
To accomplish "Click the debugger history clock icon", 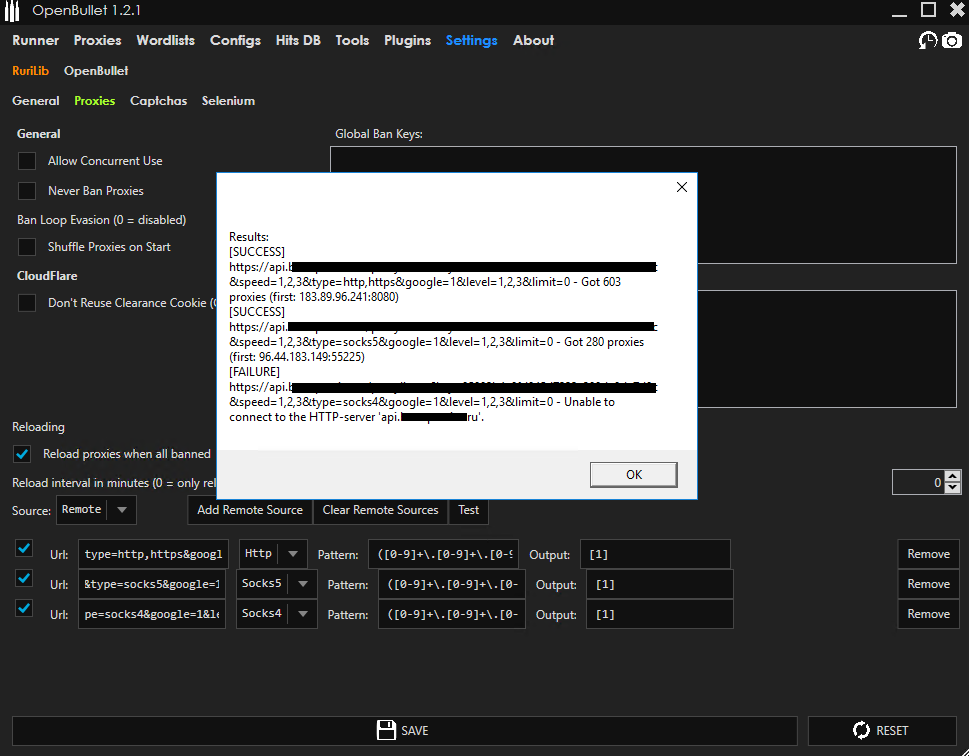I will coord(927,40).
